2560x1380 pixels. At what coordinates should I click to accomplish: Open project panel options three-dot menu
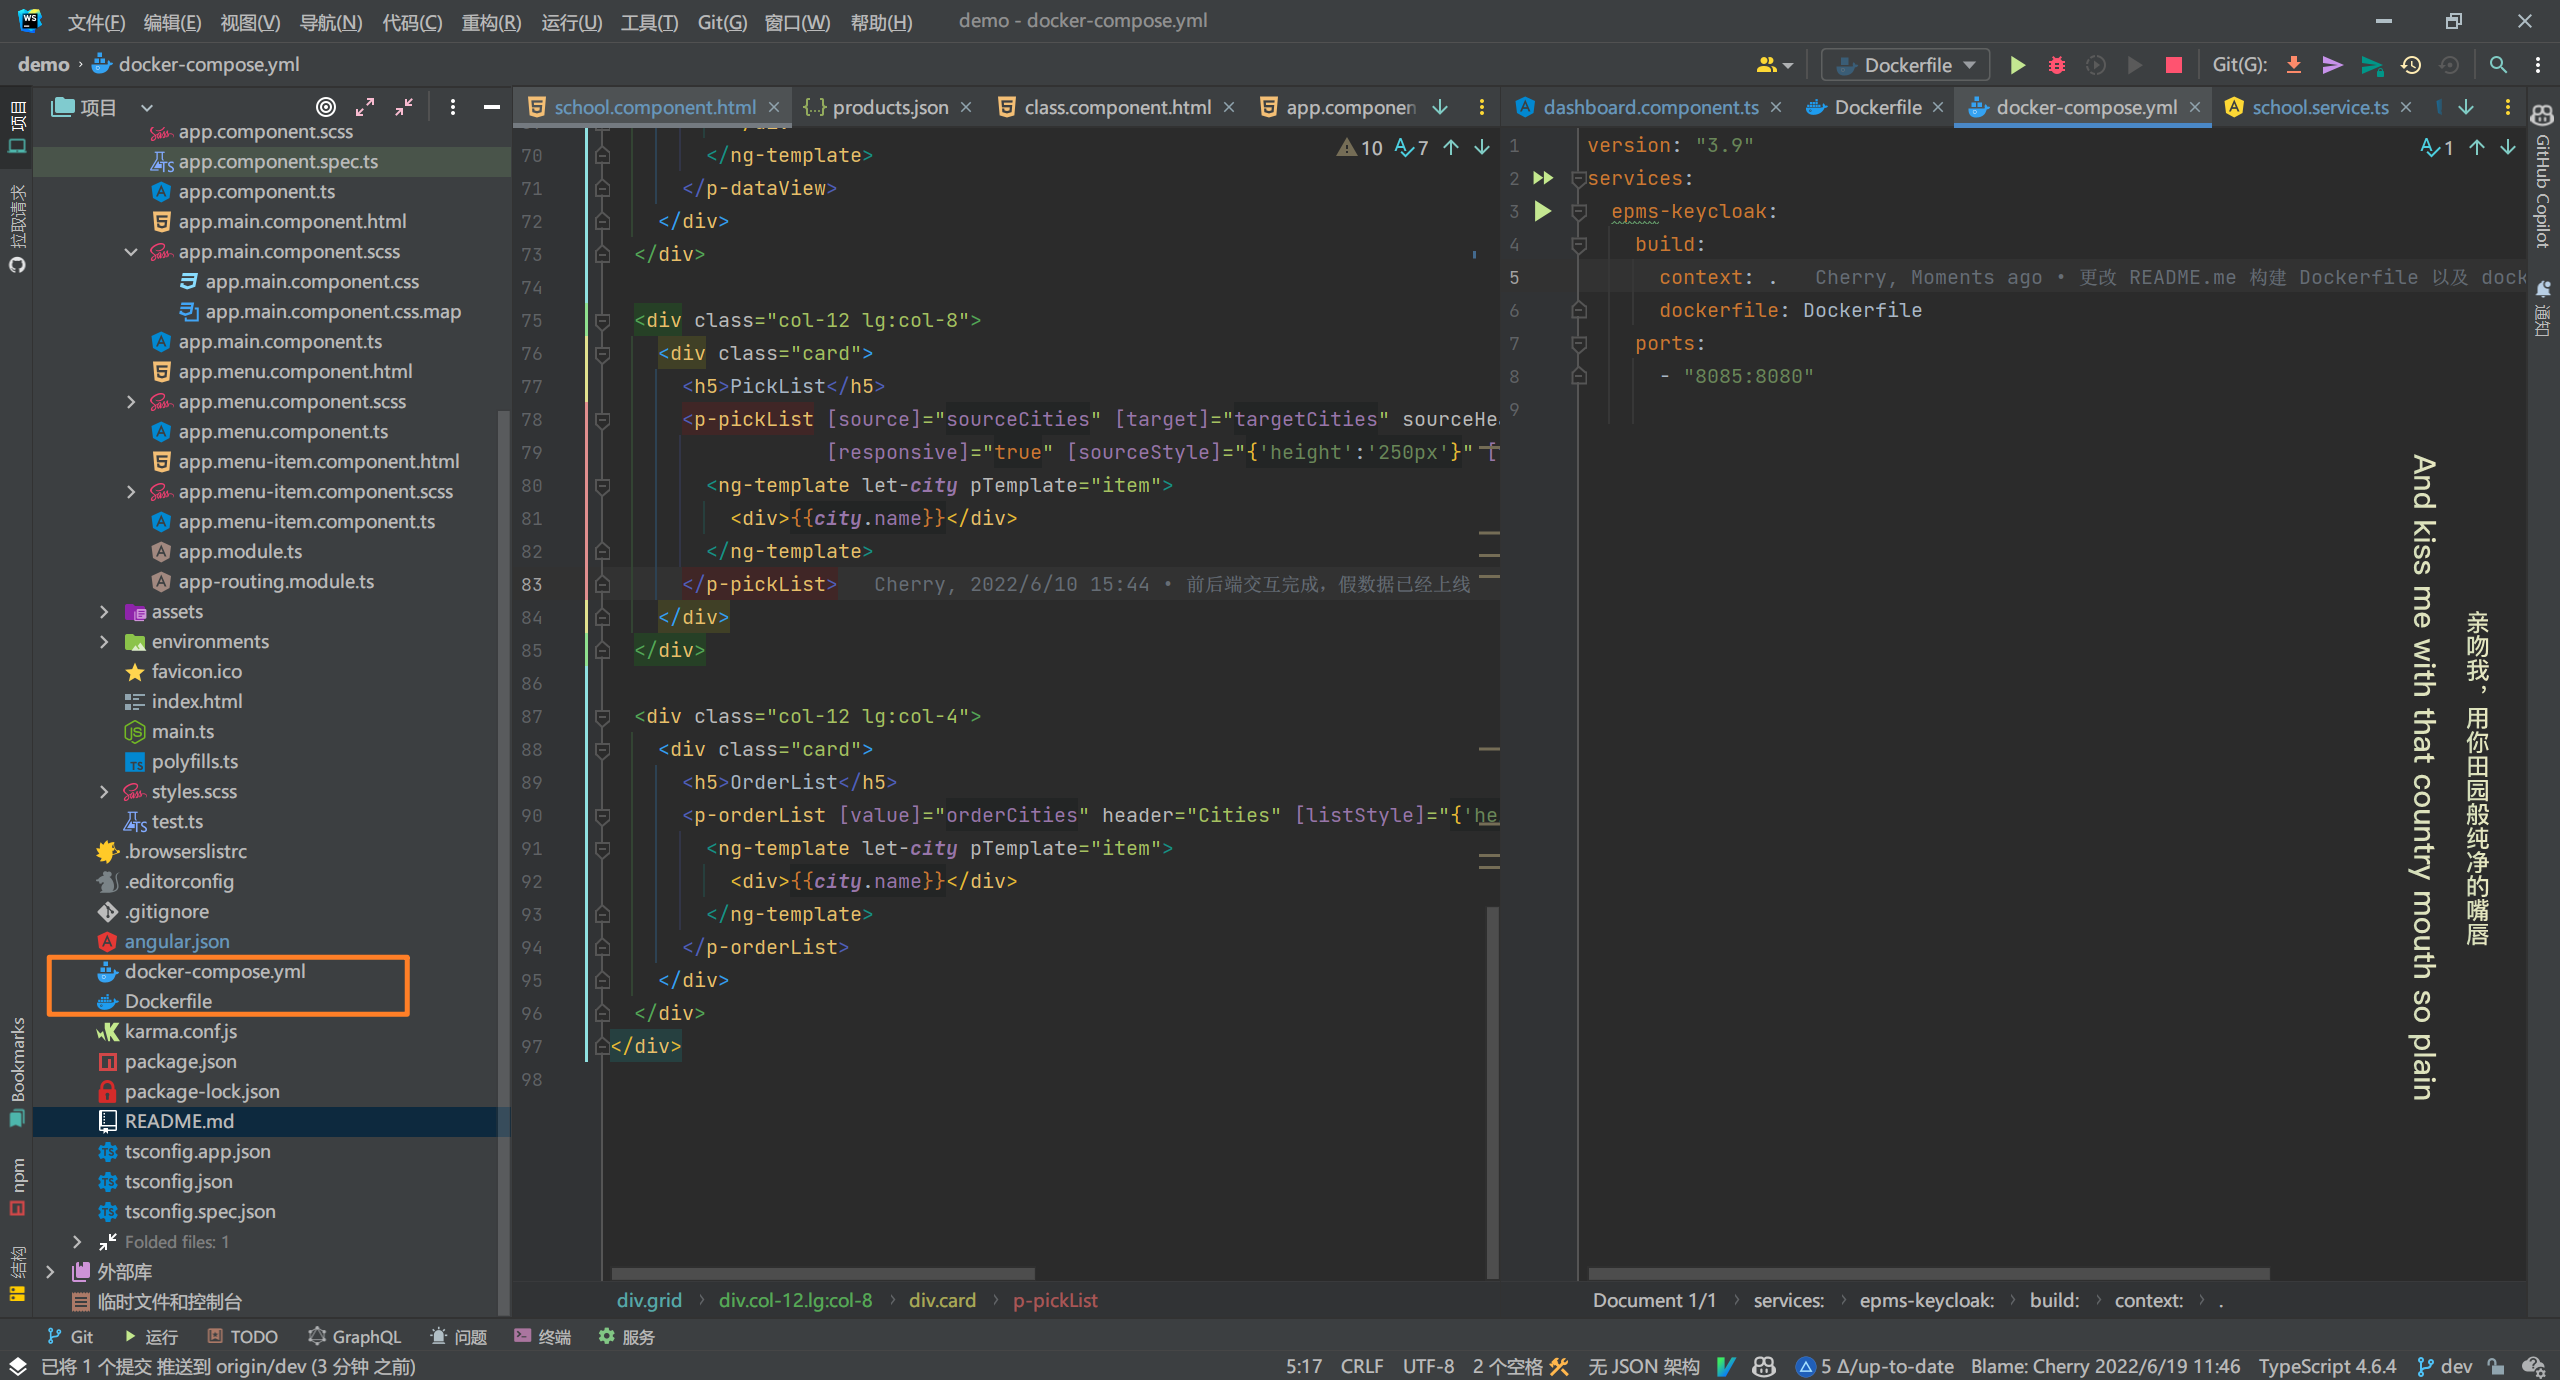pos(453,107)
